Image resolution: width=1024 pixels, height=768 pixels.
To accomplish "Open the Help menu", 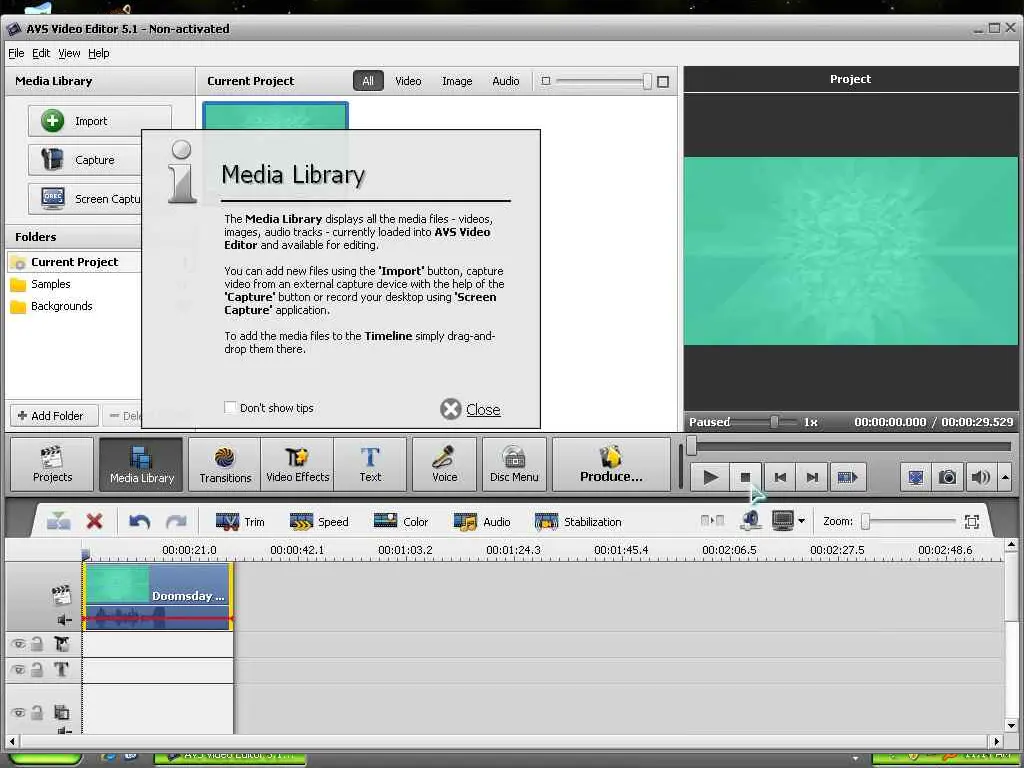I will (99, 53).
